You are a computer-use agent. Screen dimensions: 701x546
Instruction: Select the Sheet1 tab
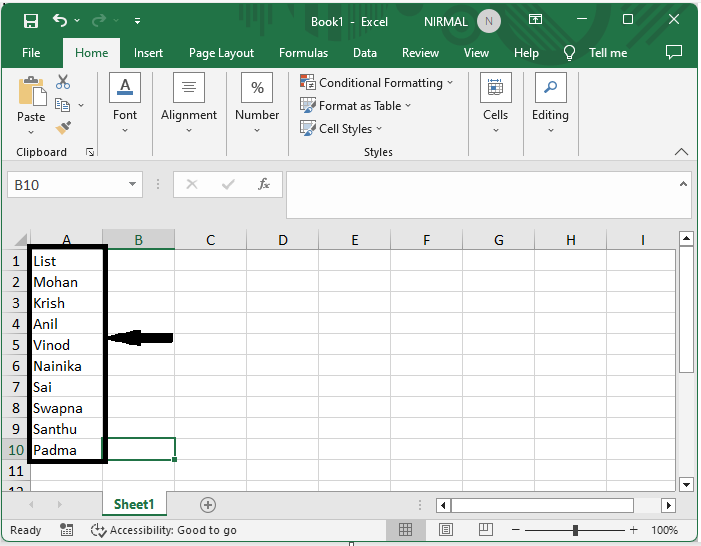(x=134, y=504)
